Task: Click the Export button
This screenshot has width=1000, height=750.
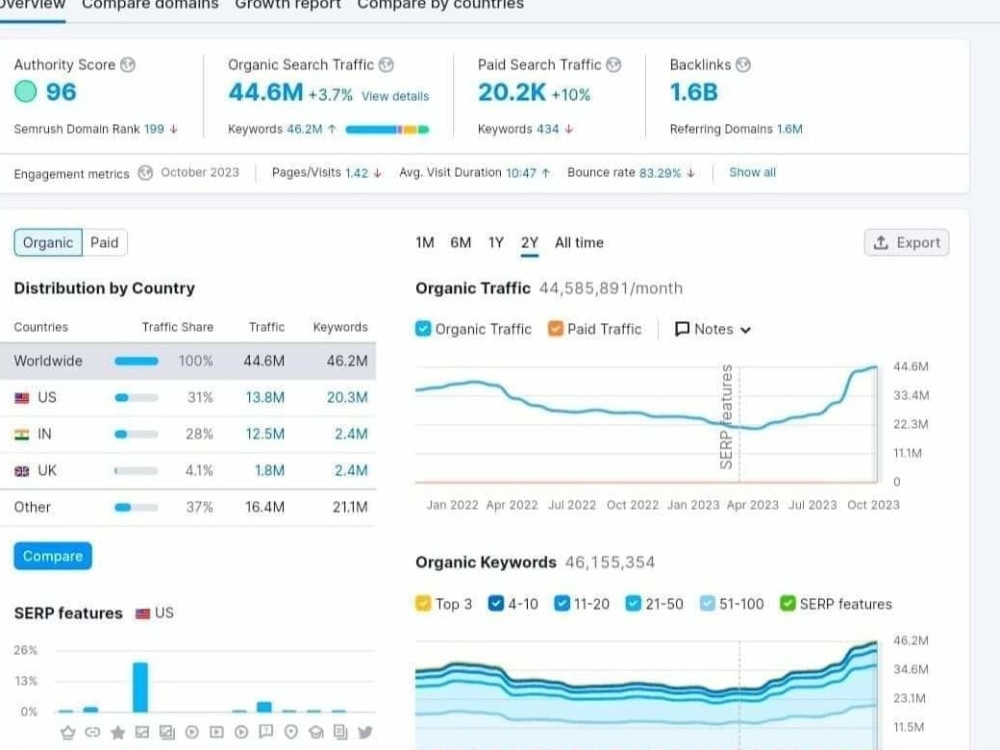Action: pos(906,242)
